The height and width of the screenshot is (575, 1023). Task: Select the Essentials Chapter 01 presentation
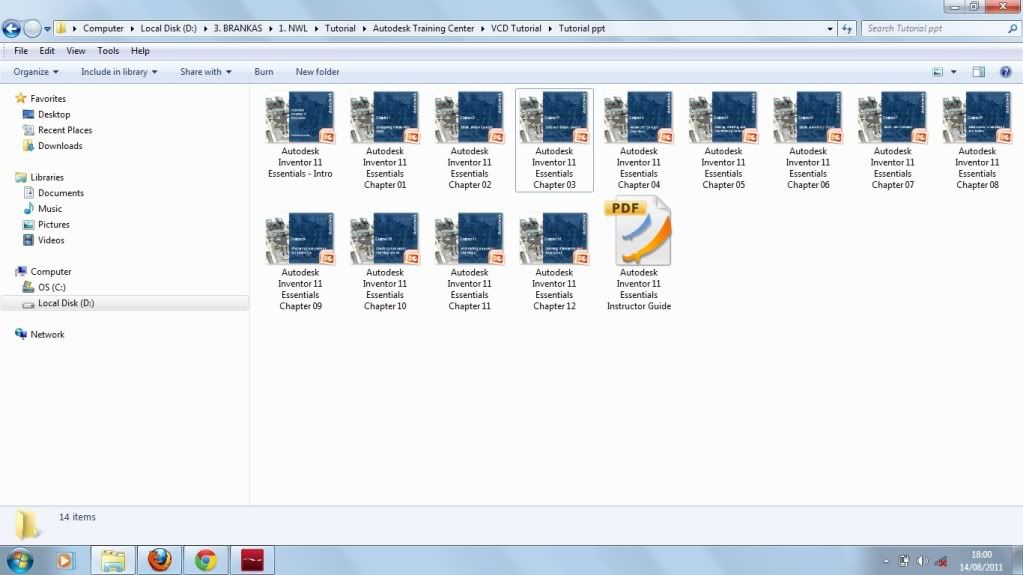385,140
